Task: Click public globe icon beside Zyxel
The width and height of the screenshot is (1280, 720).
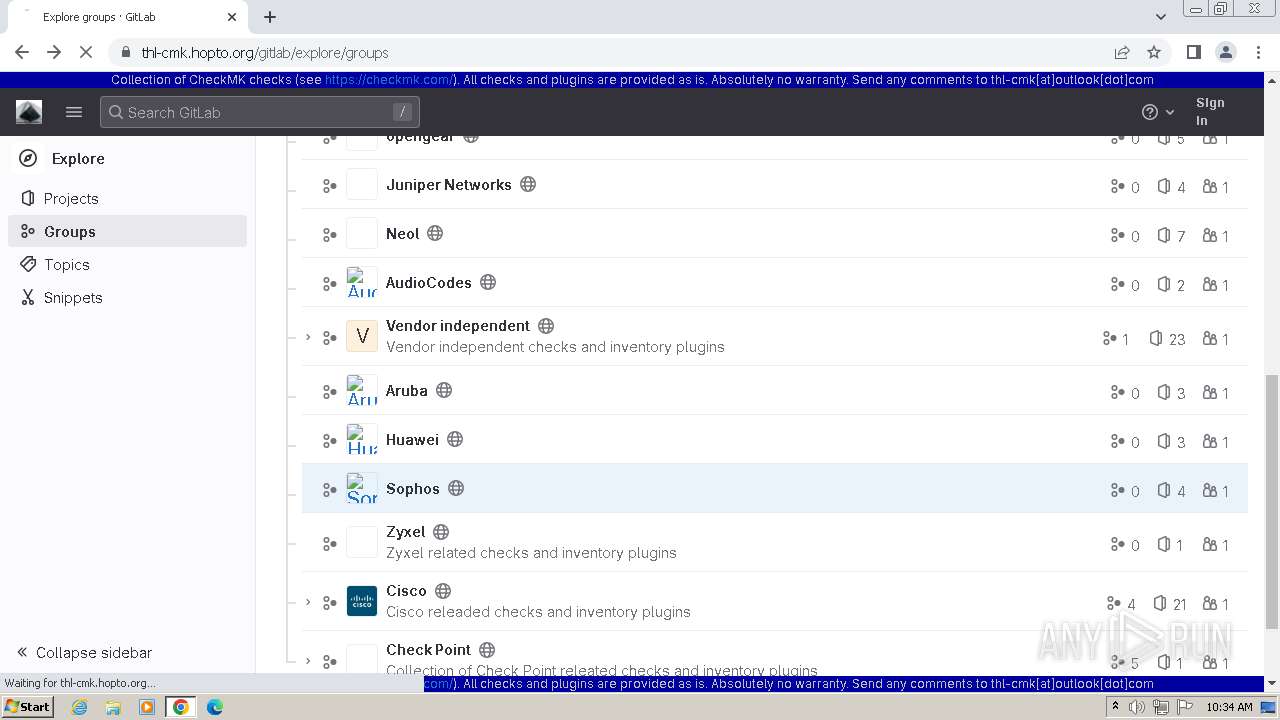Action: (441, 531)
